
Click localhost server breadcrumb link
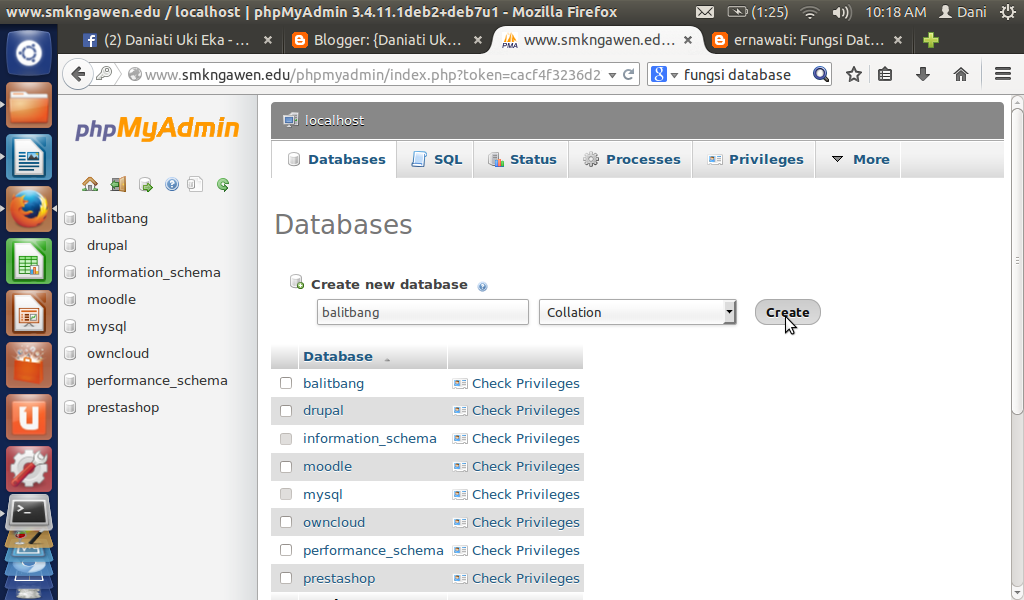(x=334, y=120)
